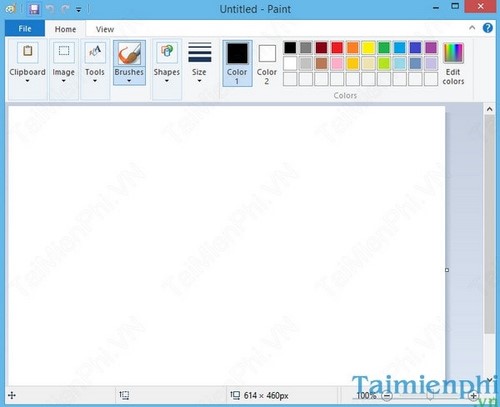Click the zoom in plus button
The image size is (500, 407).
[x=473, y=396]
